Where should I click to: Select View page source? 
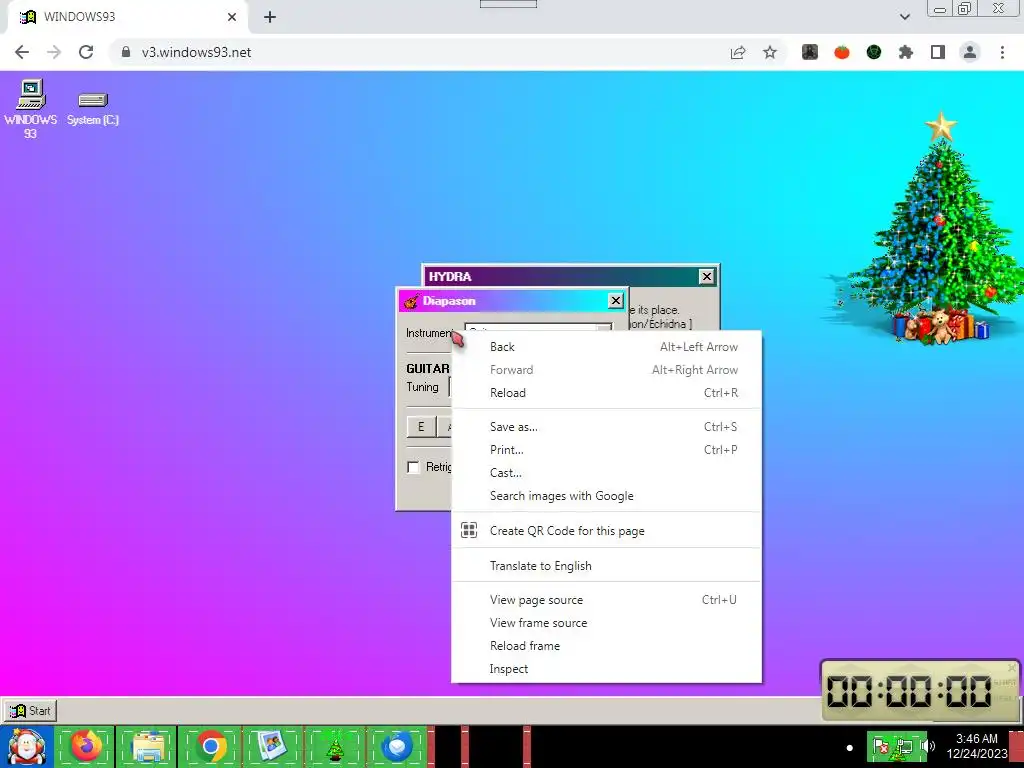pyautogui.click(x=607, y=600)
